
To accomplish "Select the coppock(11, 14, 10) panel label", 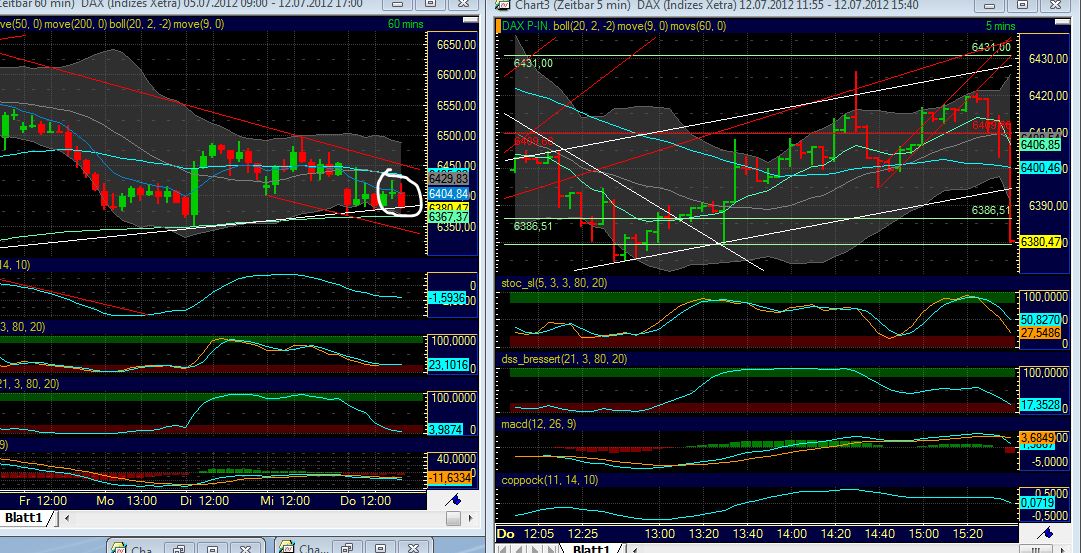I will click(x=549, y=480).
